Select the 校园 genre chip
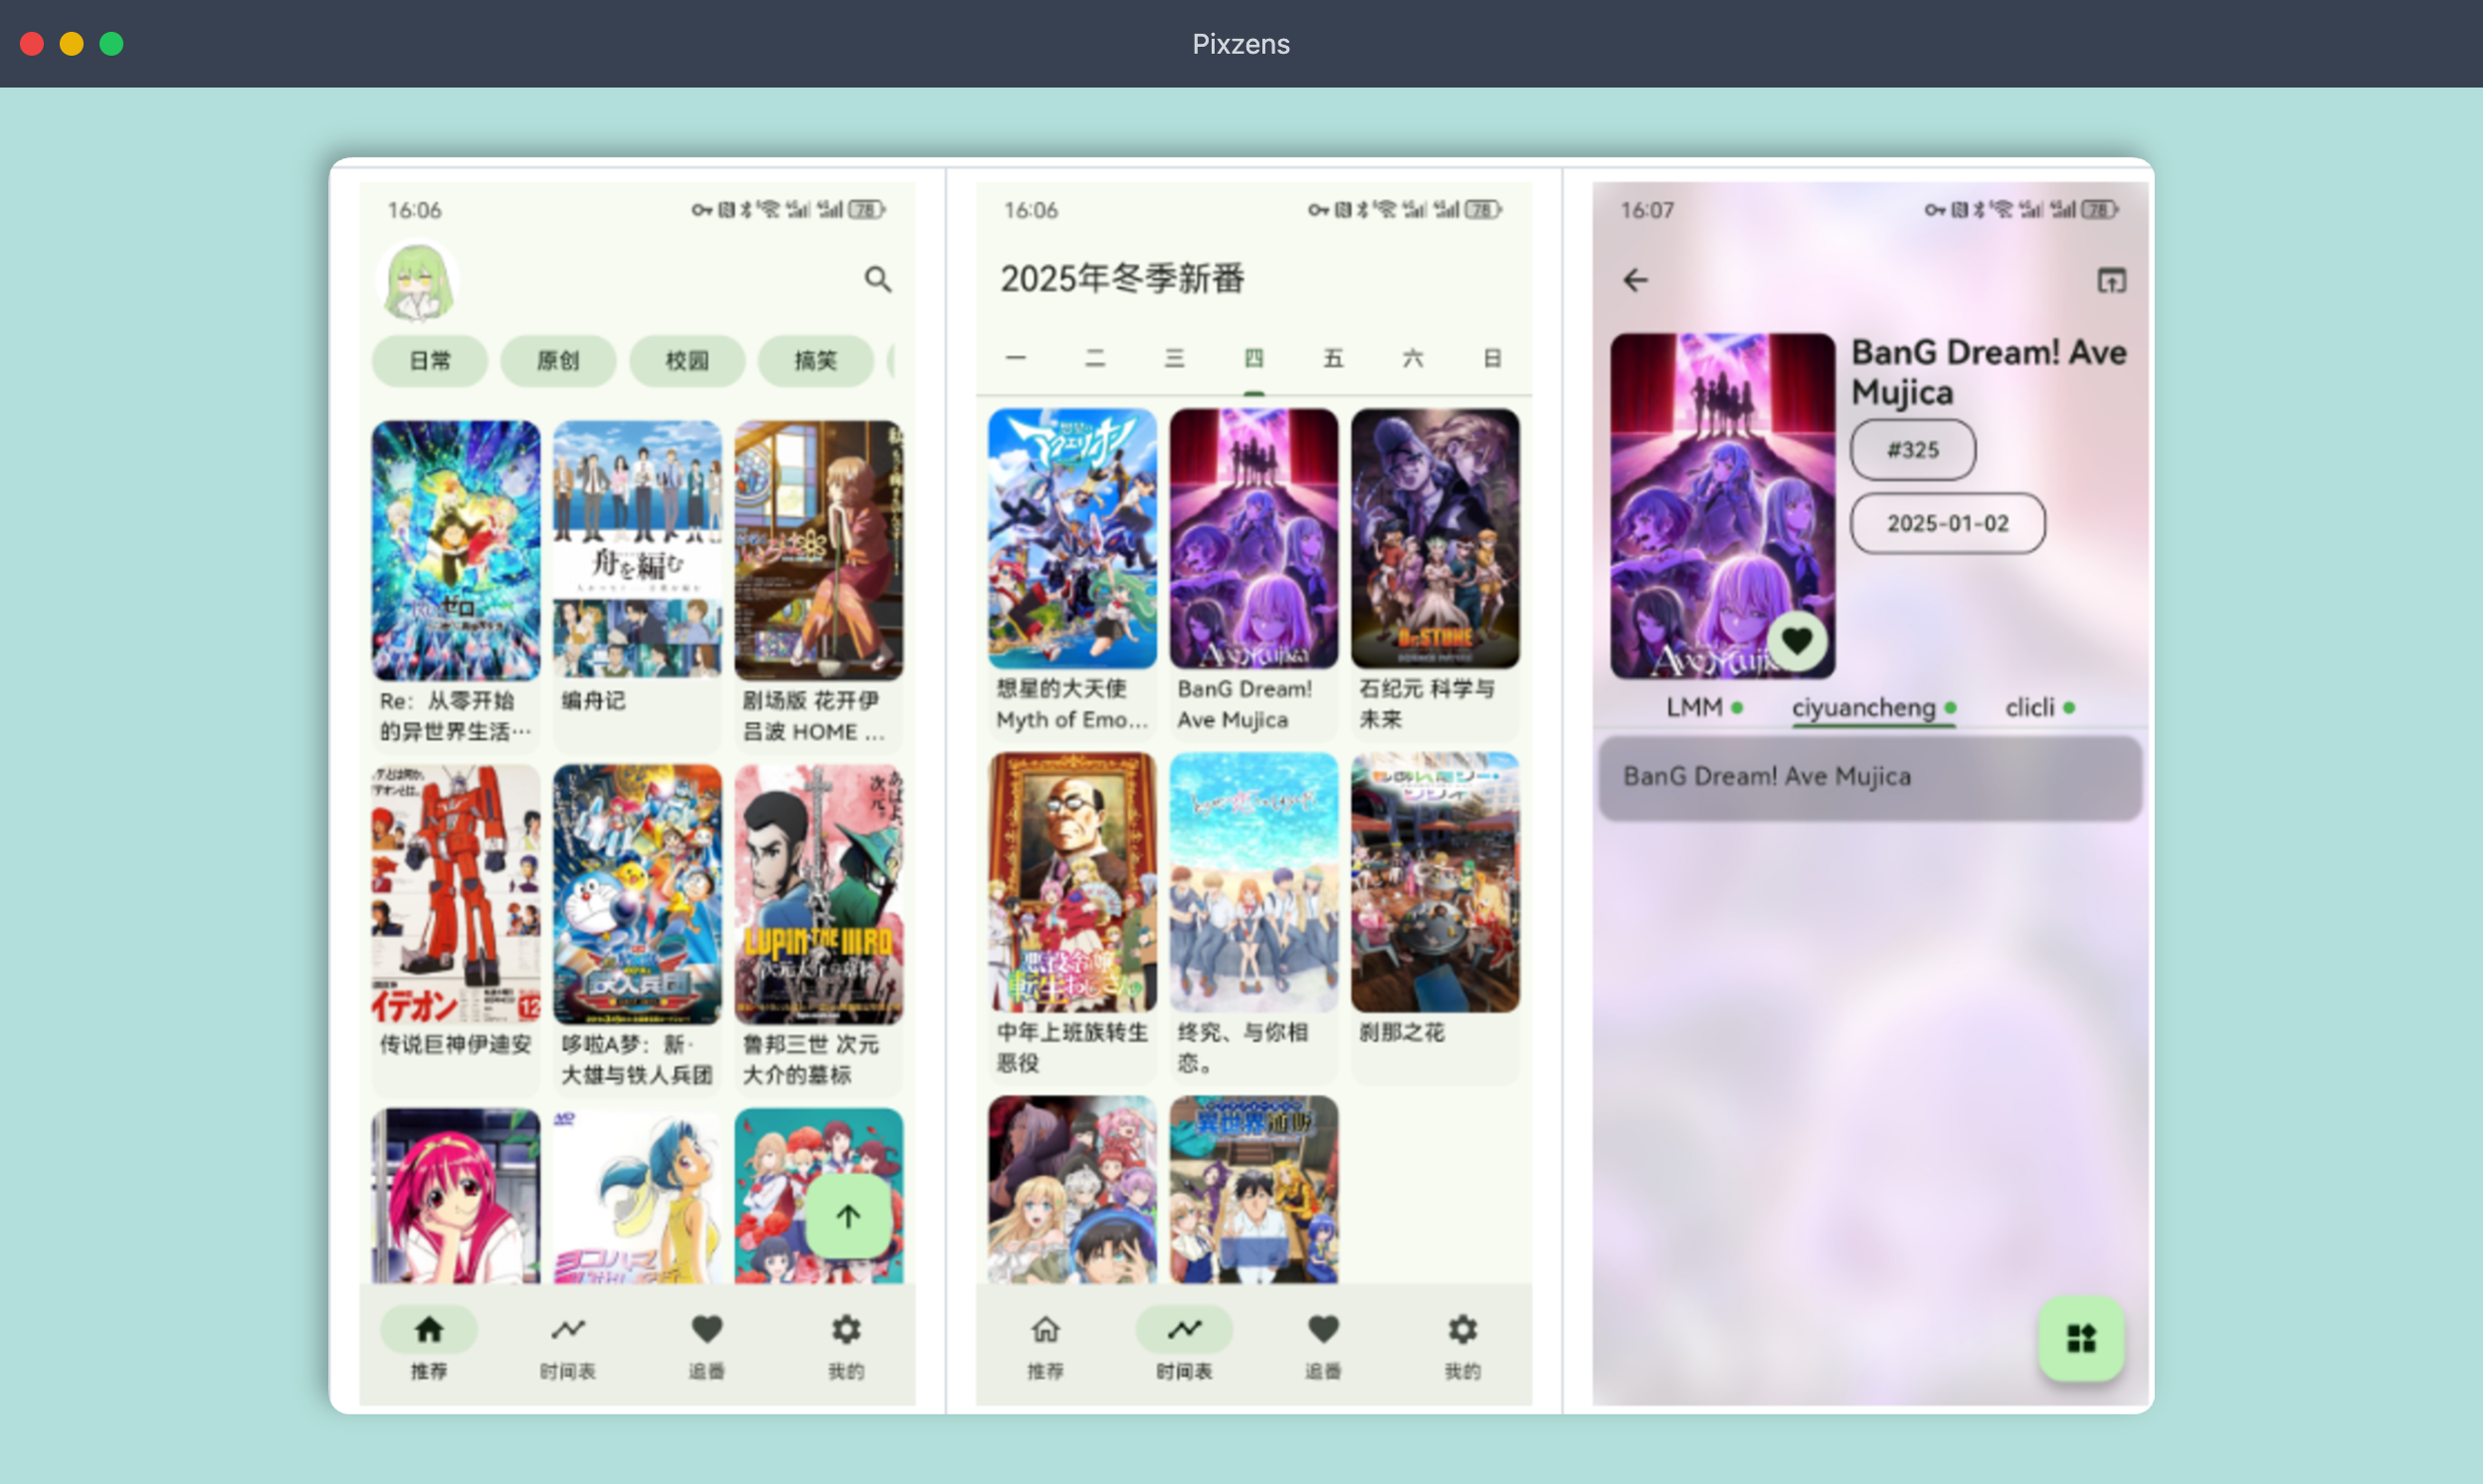 coord(687,360)
